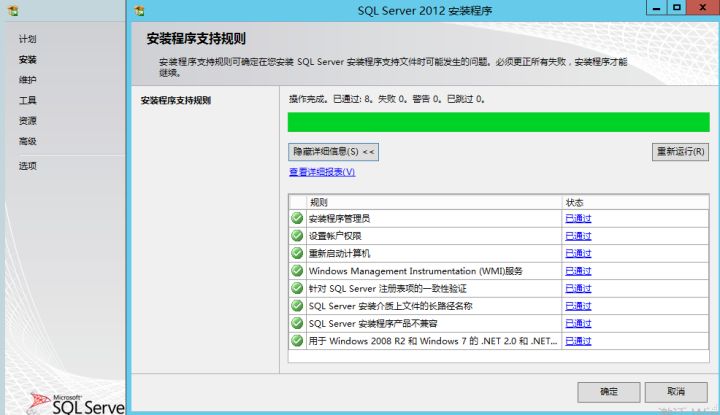Click check icon for .NET 2.0 rule row
This screenshot has width=720, height=415.
coord(297,340)
